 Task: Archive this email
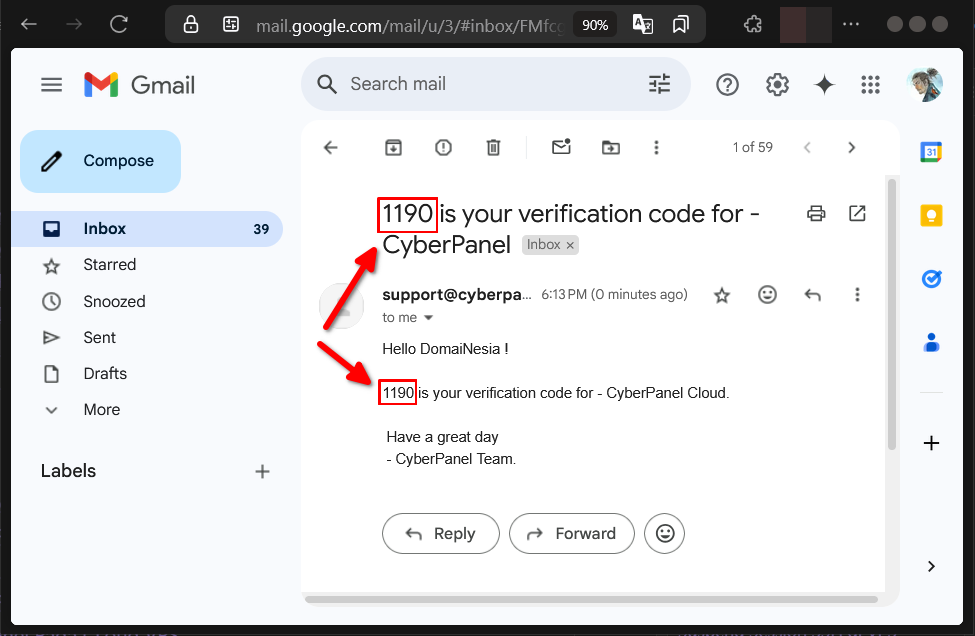(x=394, y=147)
